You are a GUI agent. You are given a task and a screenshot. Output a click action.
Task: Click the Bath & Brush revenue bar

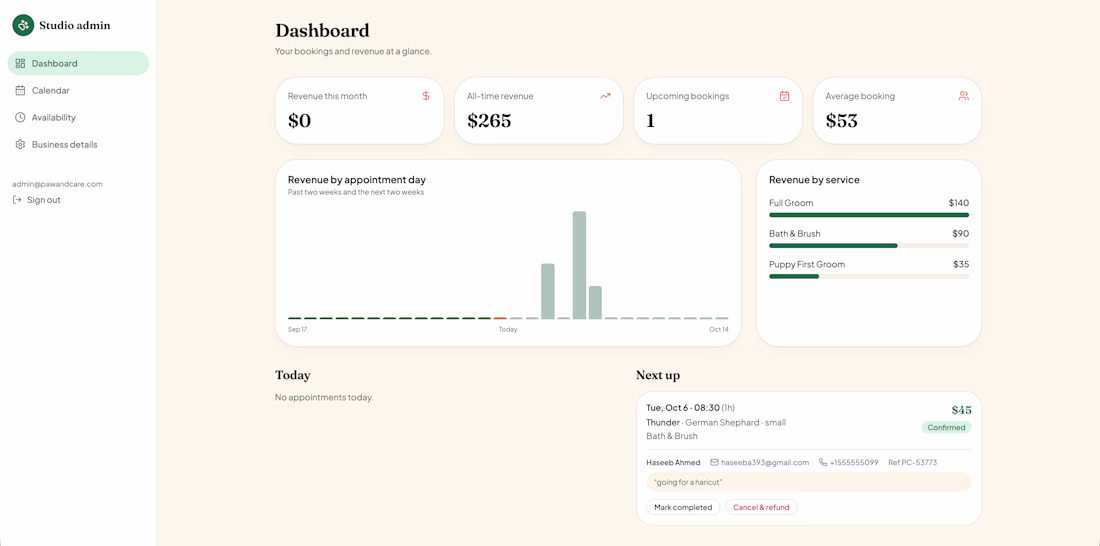click(x=868, y=246)
